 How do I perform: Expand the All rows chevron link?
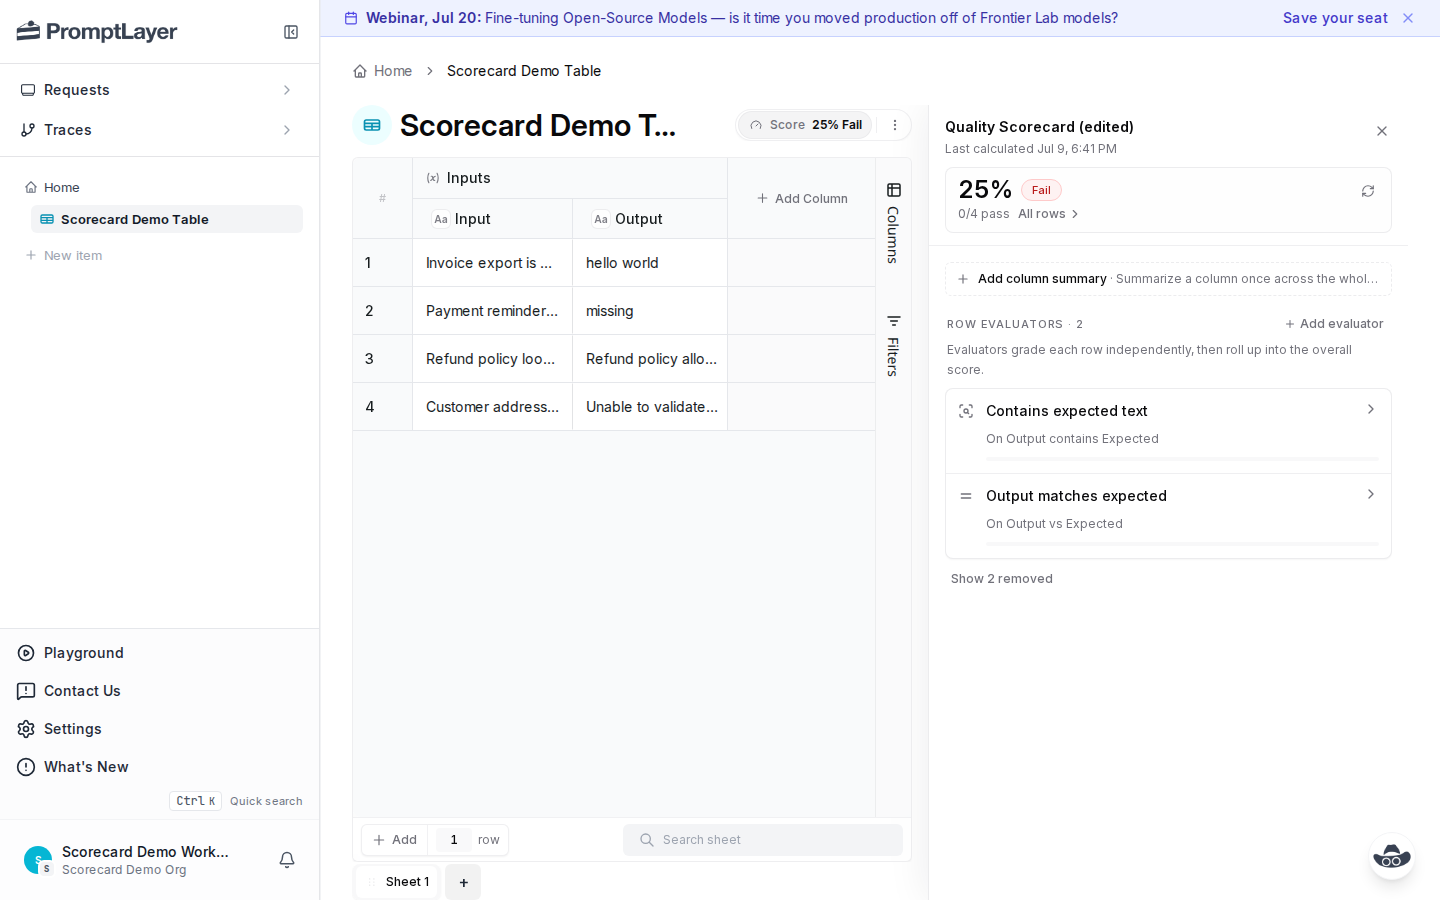[x=1049, y=214]
